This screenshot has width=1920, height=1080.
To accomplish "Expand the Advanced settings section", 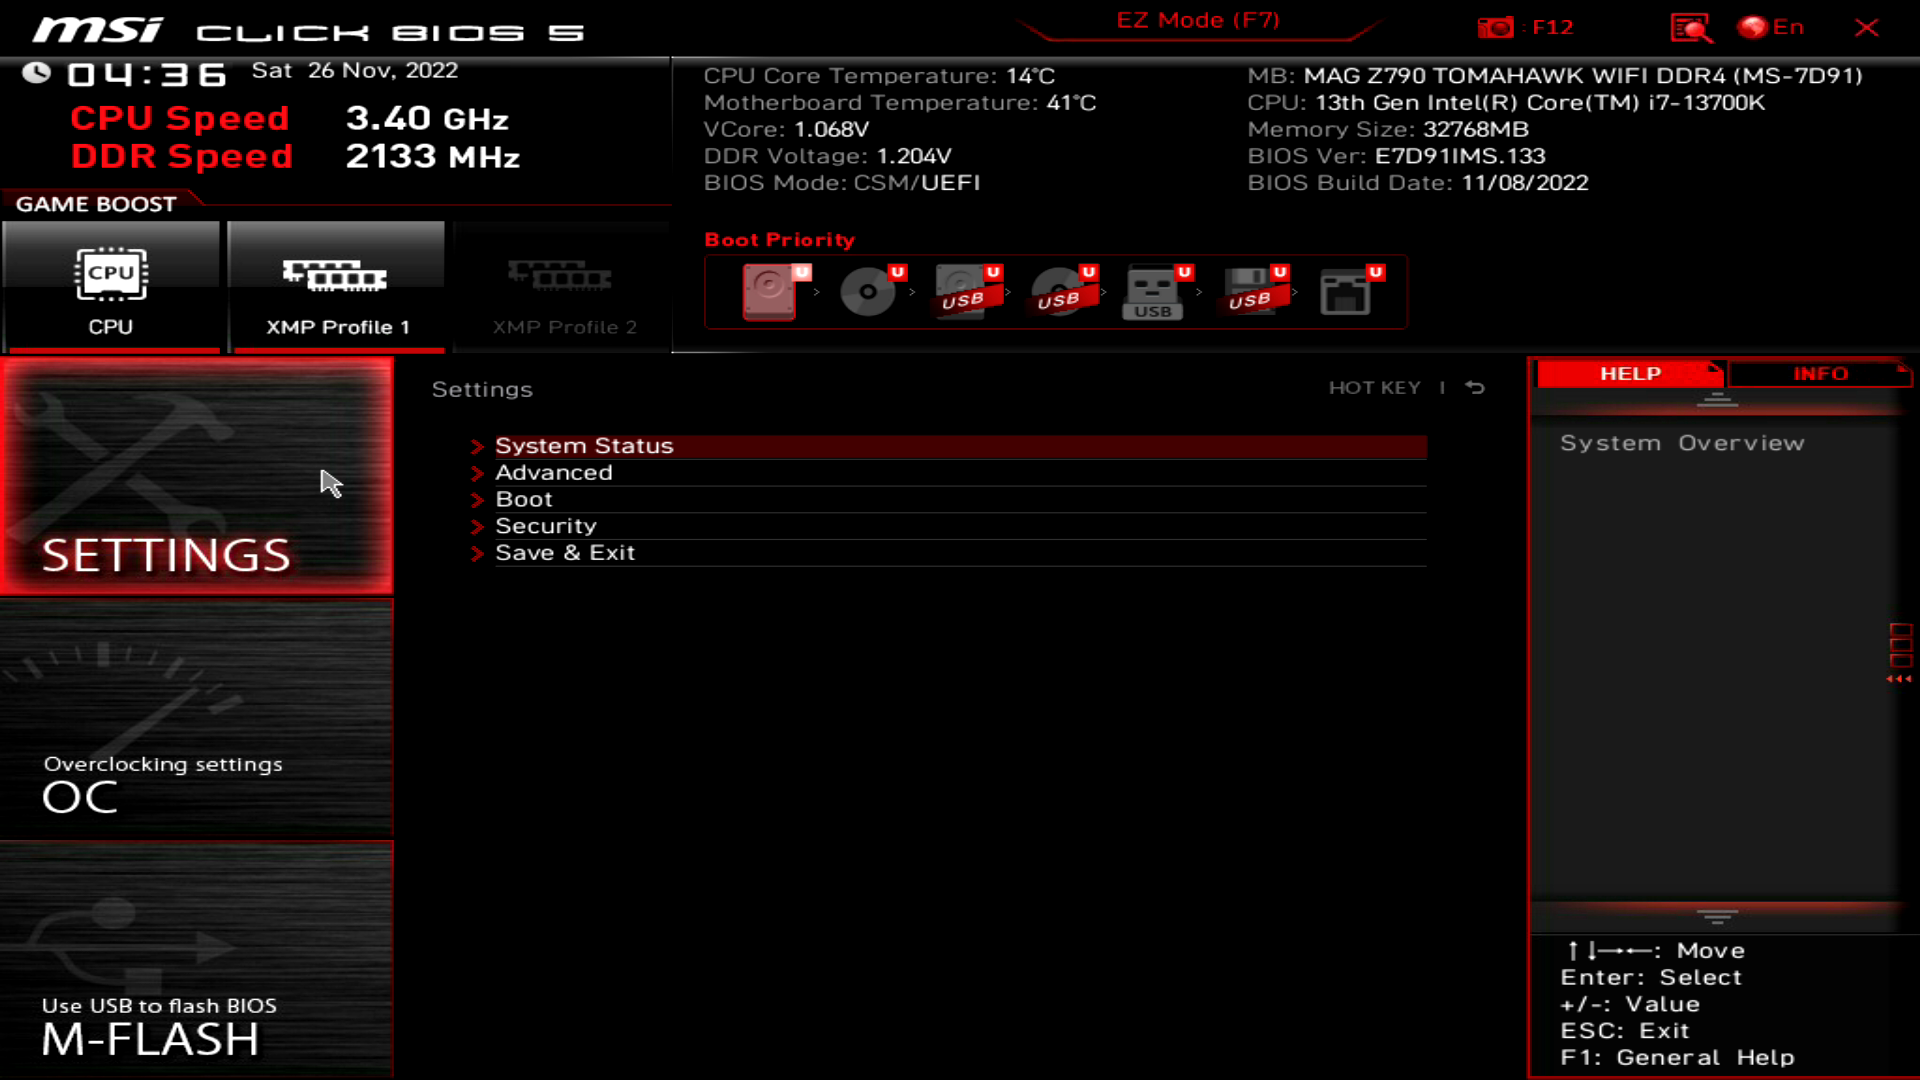I will 553,471.
